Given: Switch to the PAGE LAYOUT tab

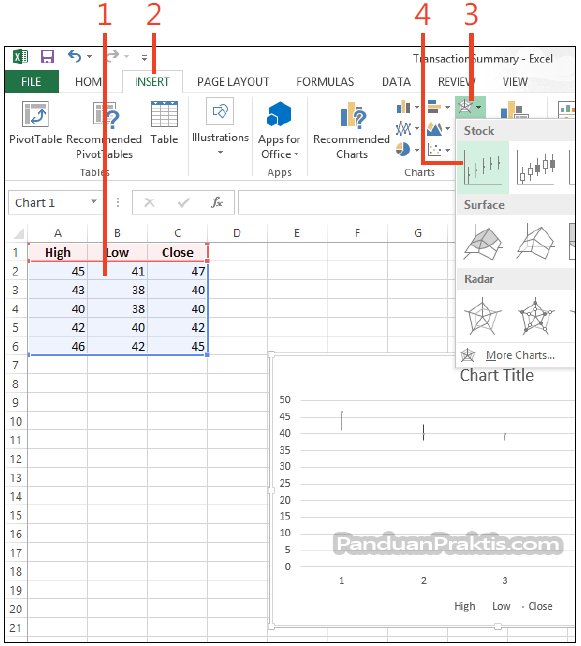Looking at the screenshot, I should pyautogui.click(x=233, y=82).
